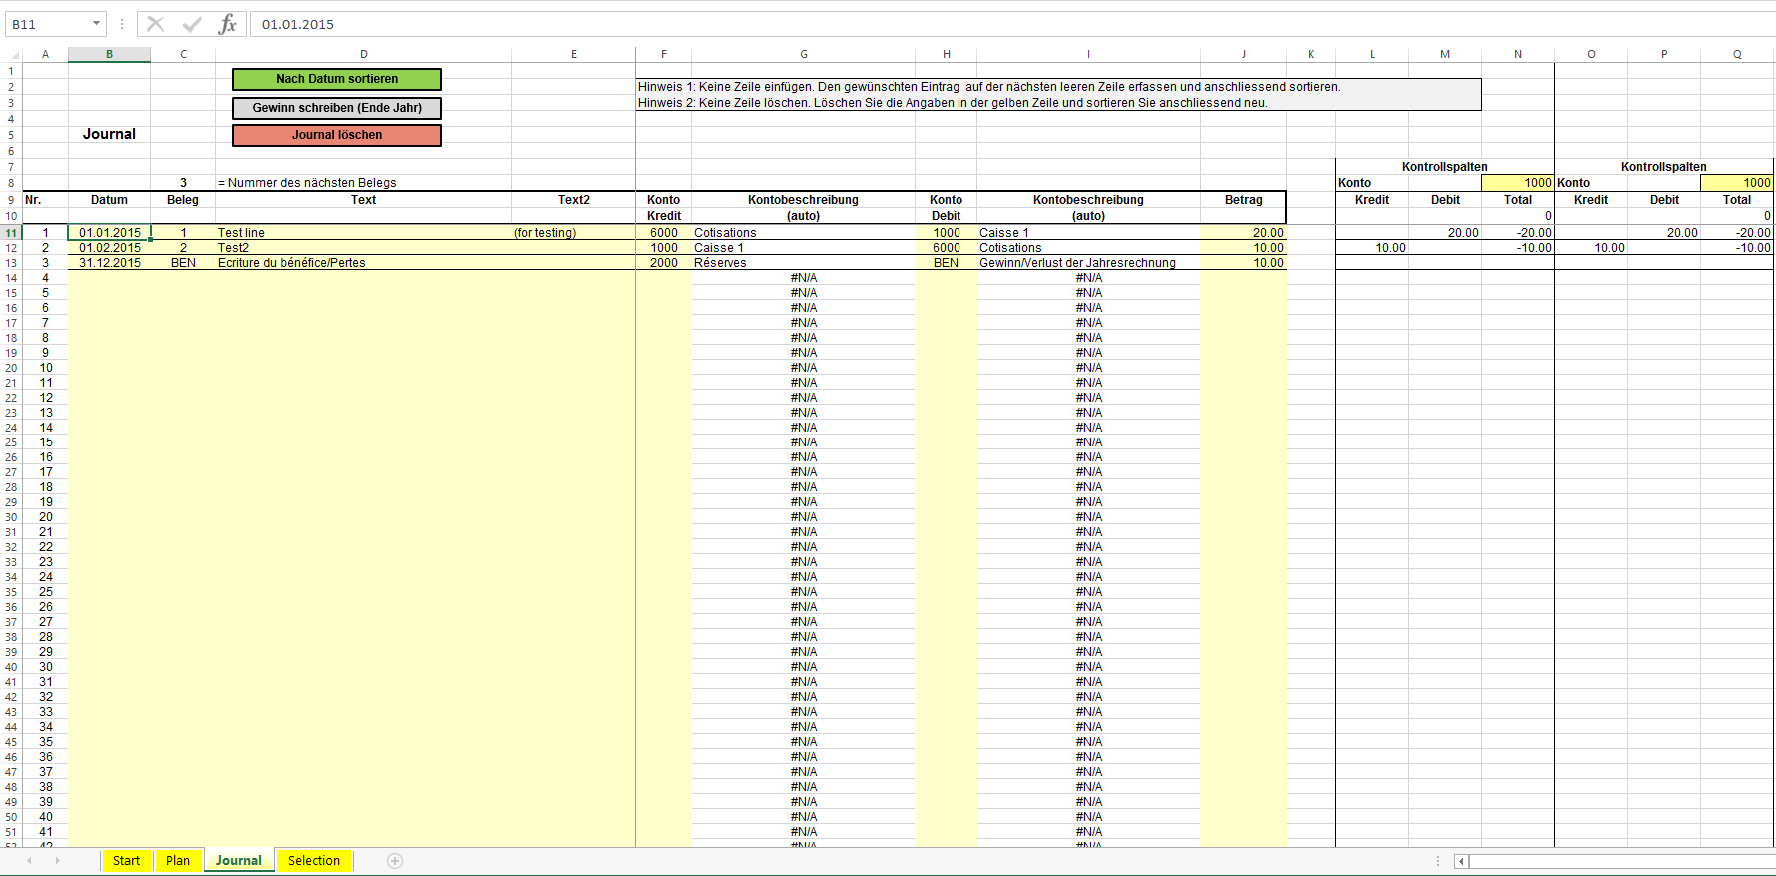The image size is (1776, 876).
Task: Click the 'Betrag' column heading cell
Action: click(1243, 200)
